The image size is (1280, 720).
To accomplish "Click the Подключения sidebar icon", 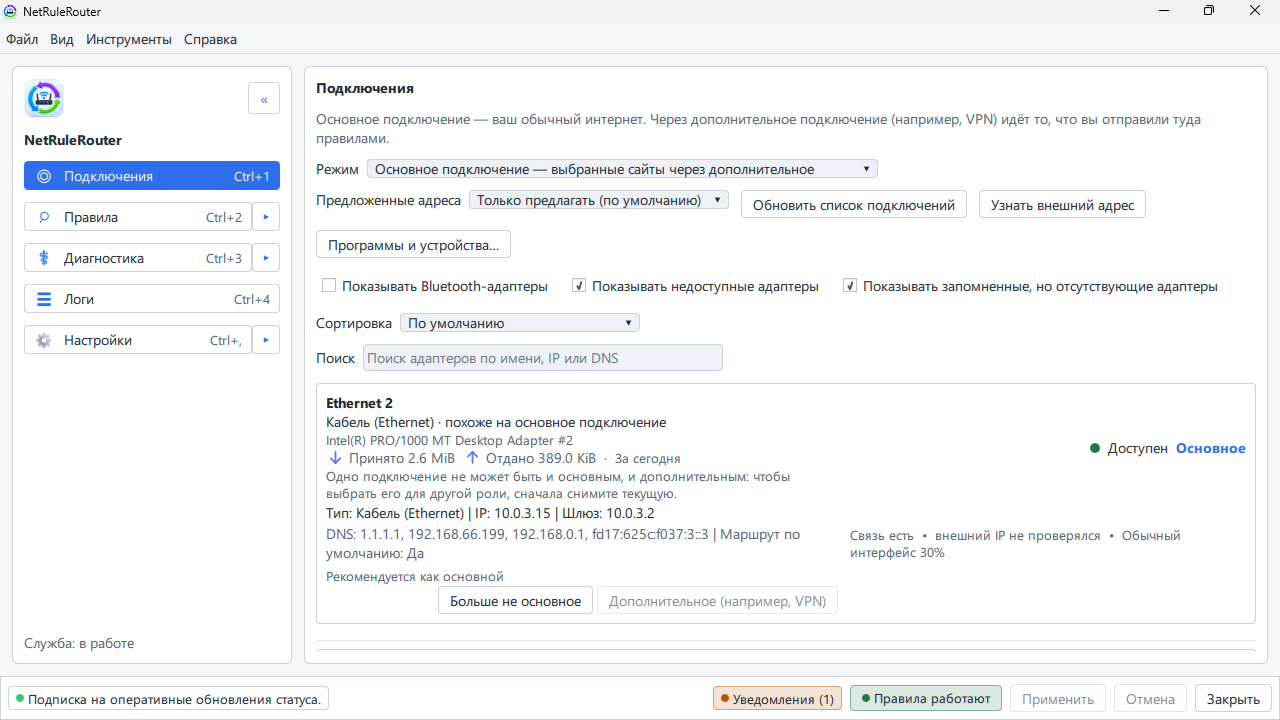I will (x=43, y=176).
